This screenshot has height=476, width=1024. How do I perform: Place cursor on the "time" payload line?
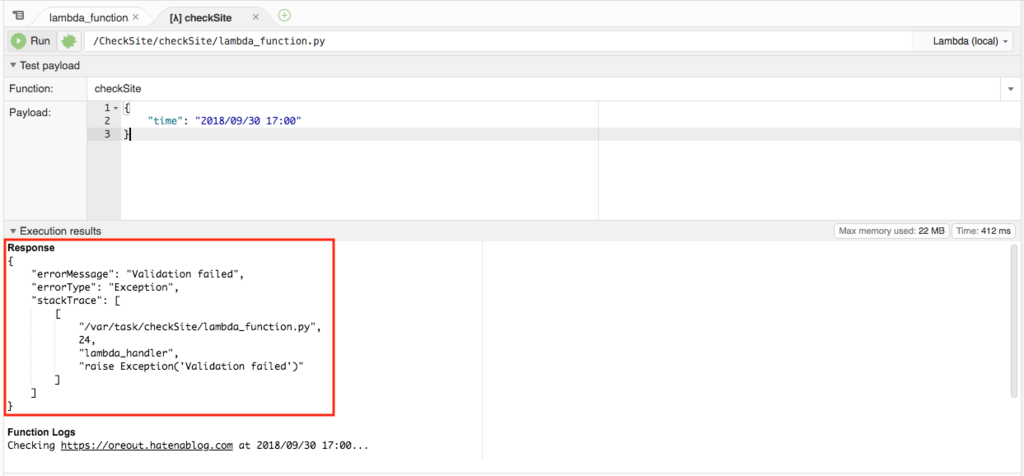pyautogui.click(x=225, y=121)
